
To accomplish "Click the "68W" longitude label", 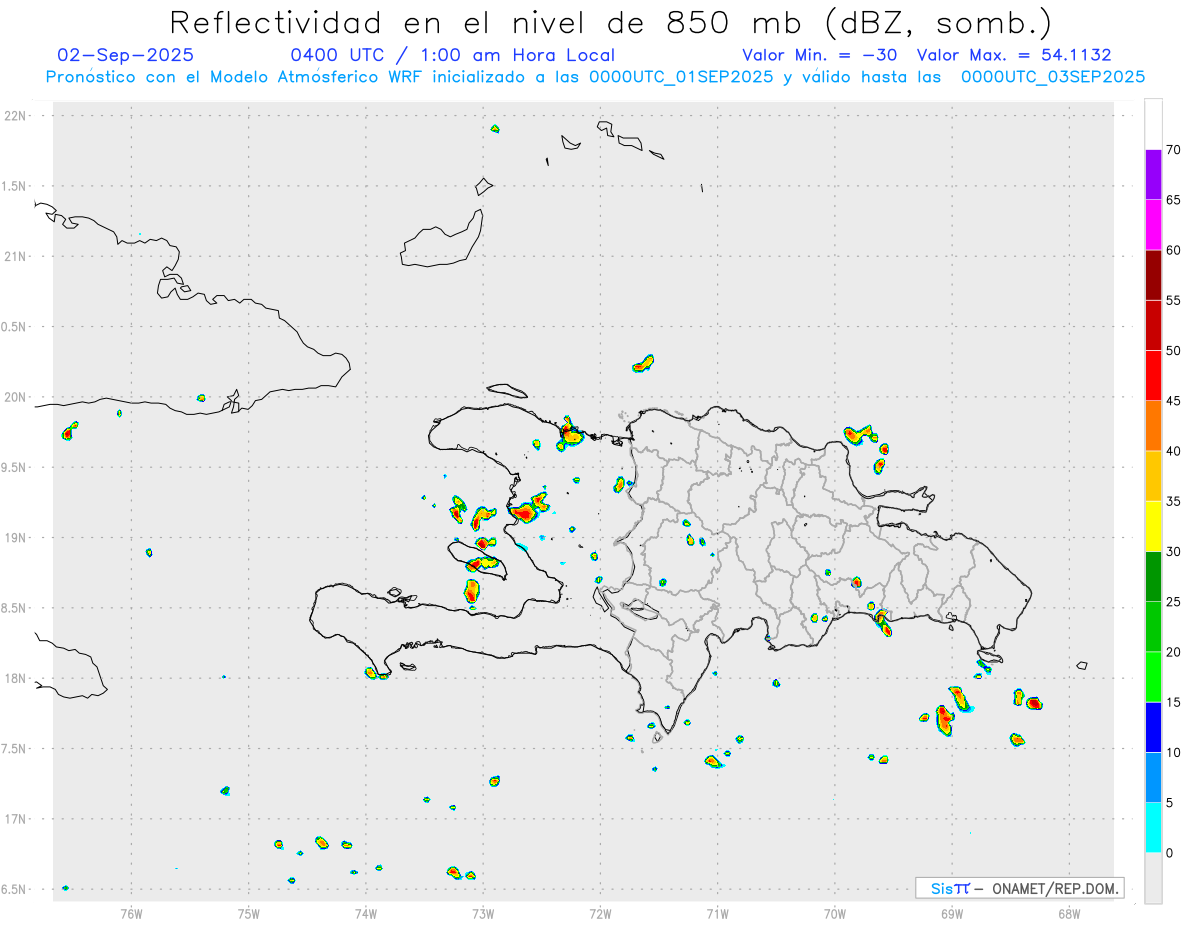I will (1069, 913).
